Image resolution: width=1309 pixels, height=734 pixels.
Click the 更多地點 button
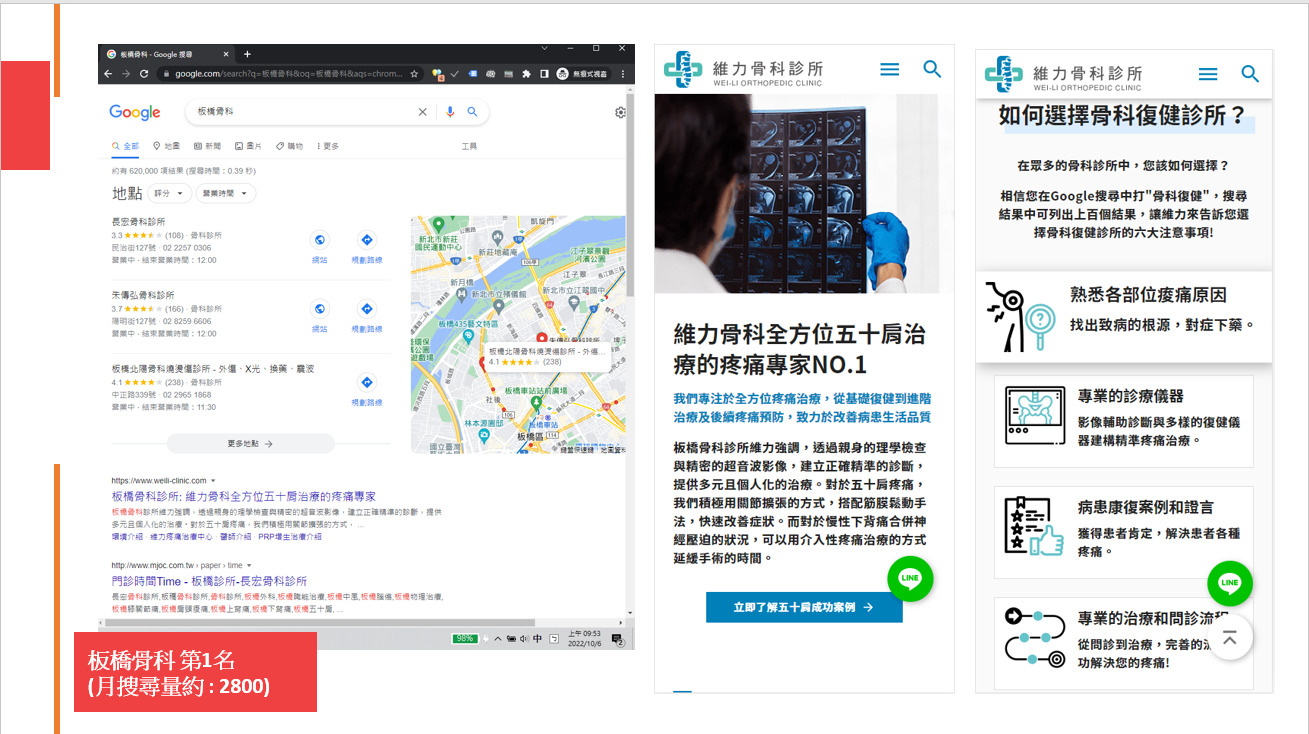click(x=250, y=443)
